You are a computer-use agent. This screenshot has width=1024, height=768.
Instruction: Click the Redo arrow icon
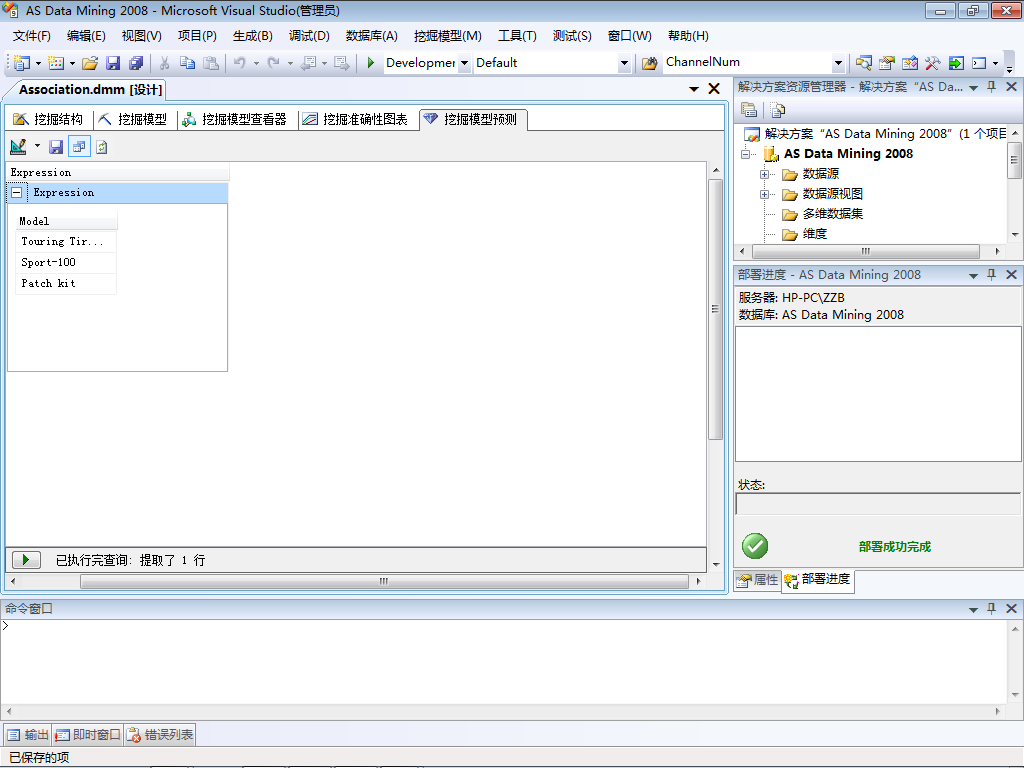pyautogui.click(x=274, y=63)
